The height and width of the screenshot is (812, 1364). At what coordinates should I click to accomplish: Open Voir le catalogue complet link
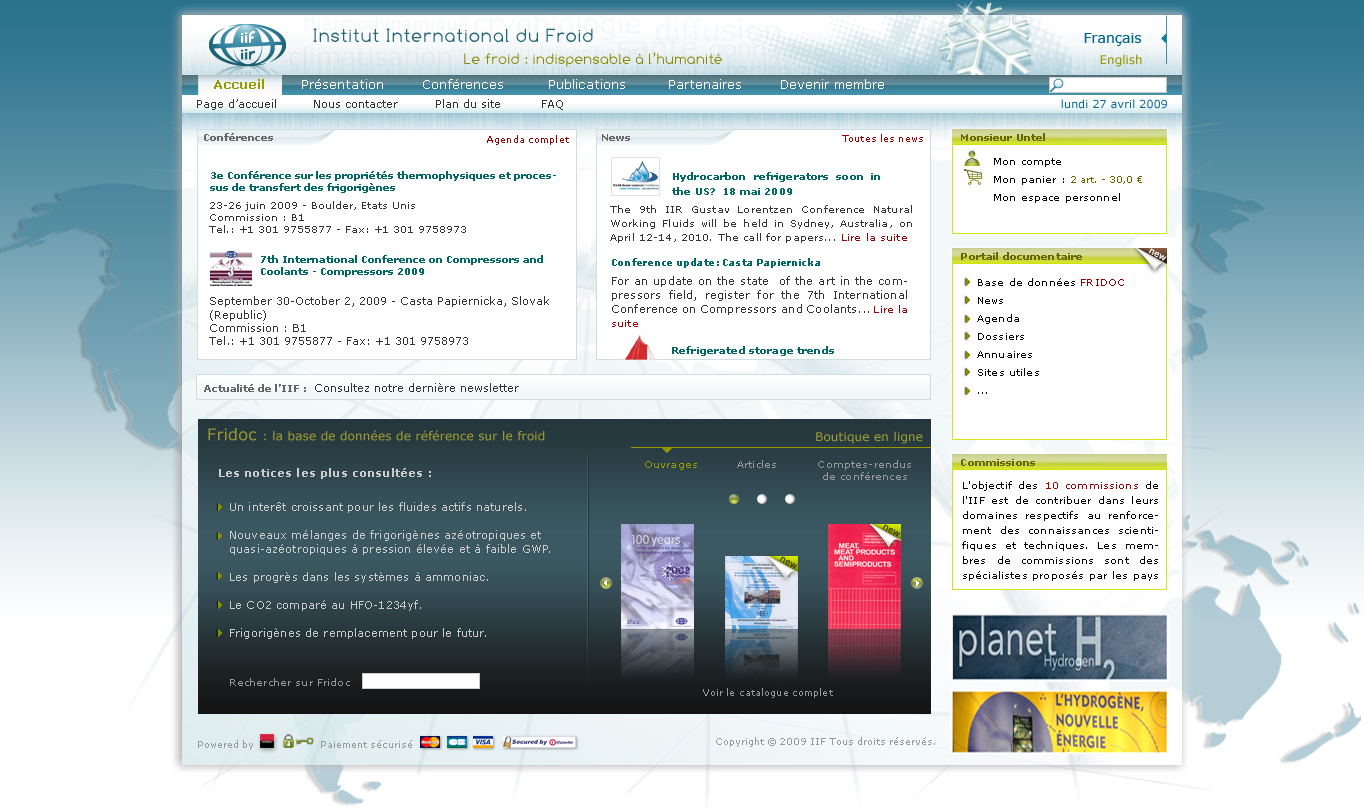(768, 693)
